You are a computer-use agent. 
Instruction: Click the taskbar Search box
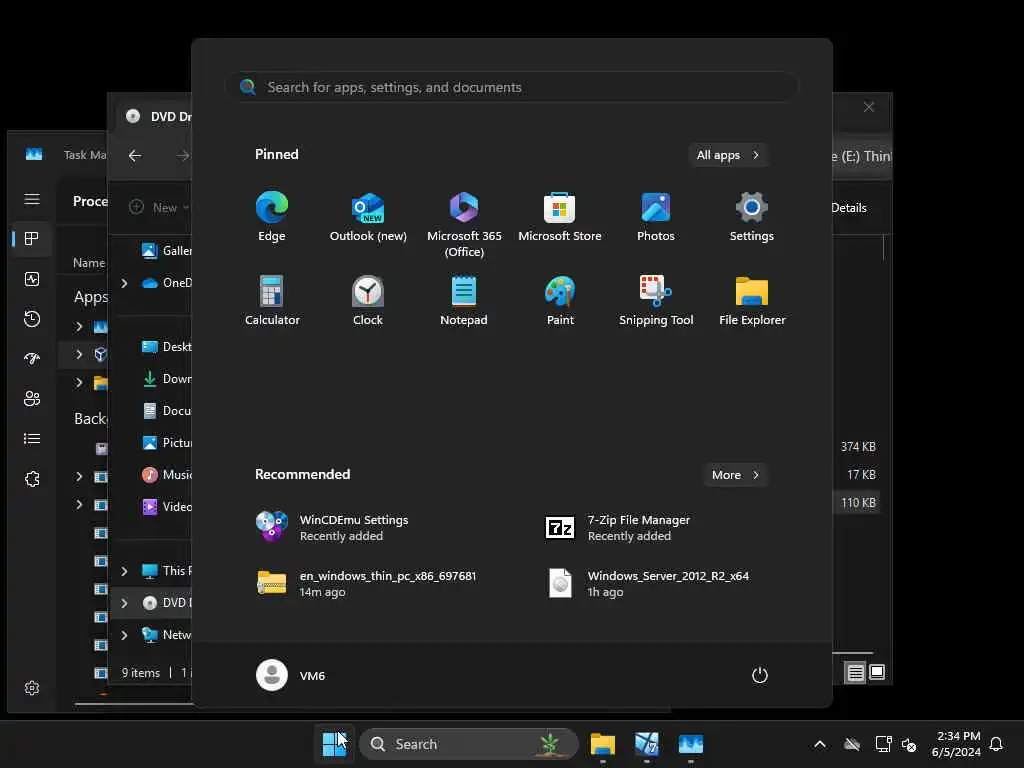coord(469,744)
